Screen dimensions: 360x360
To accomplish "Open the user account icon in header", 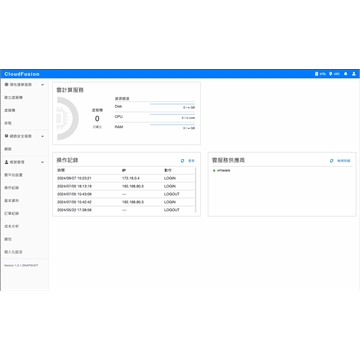I will (354, 74).
